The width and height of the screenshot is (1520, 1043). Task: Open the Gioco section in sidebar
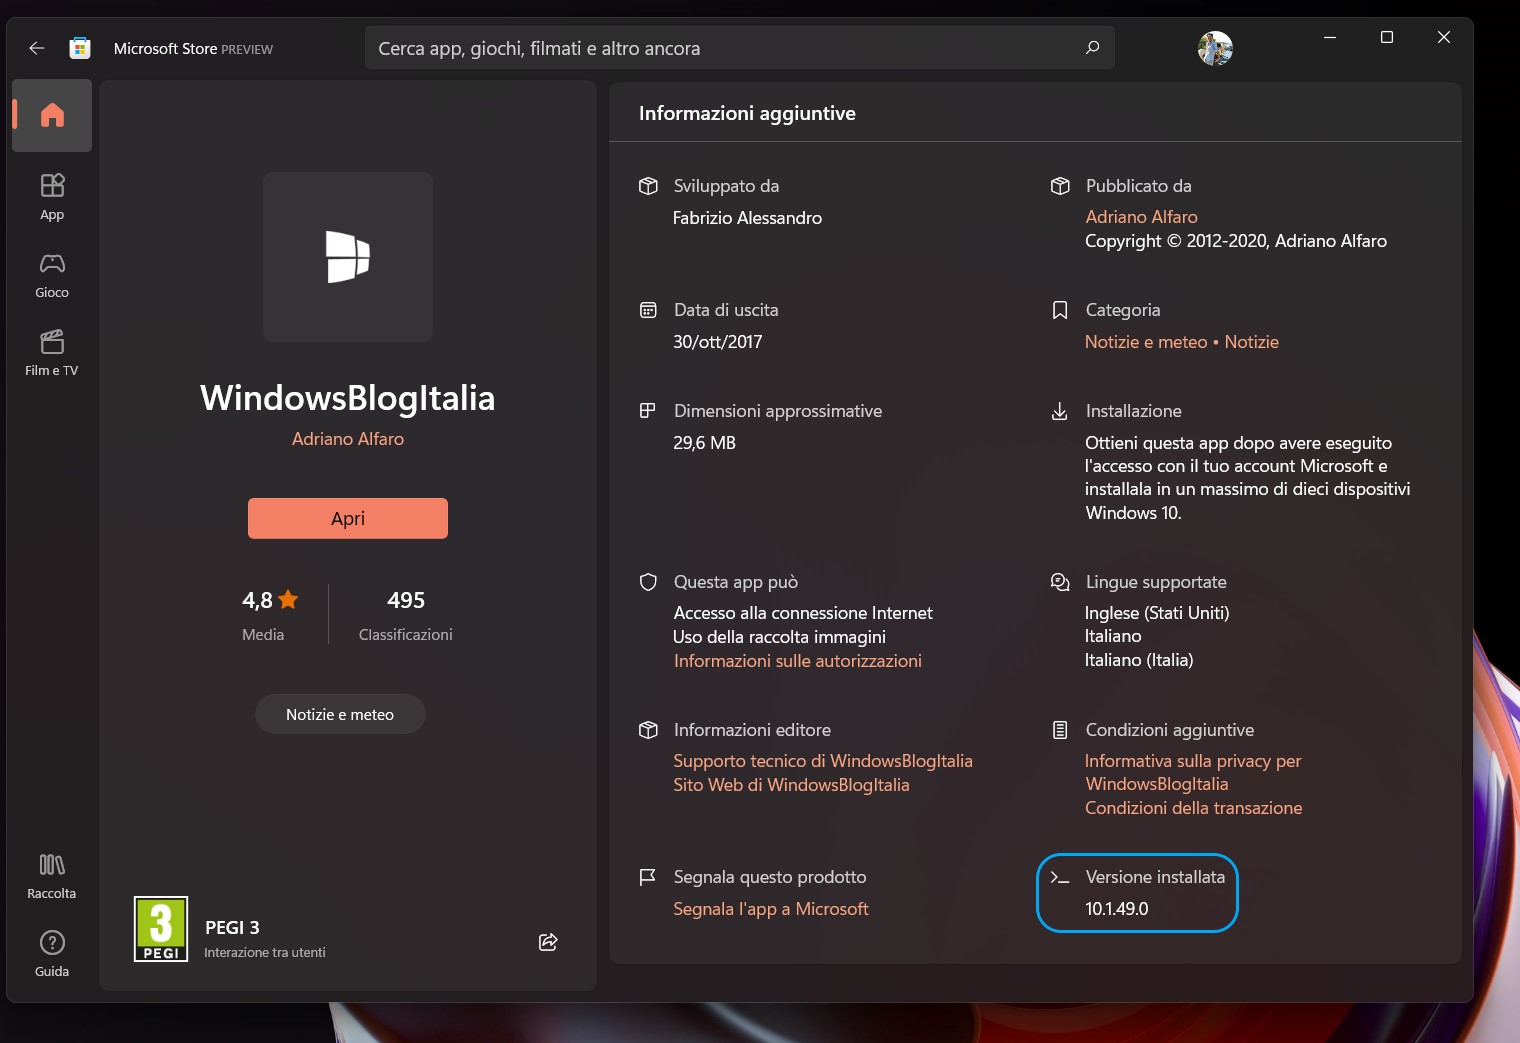tap(52, 275)
